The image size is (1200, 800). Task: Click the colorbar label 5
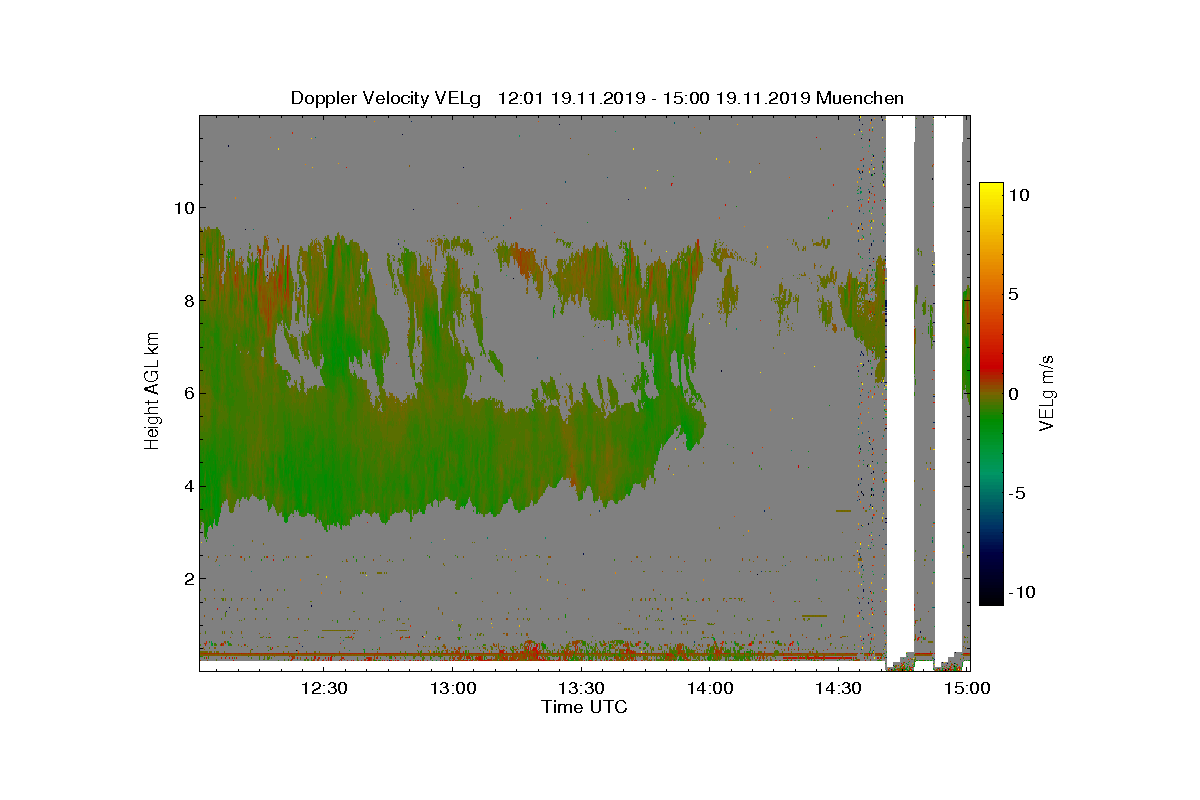(1013, 295)
